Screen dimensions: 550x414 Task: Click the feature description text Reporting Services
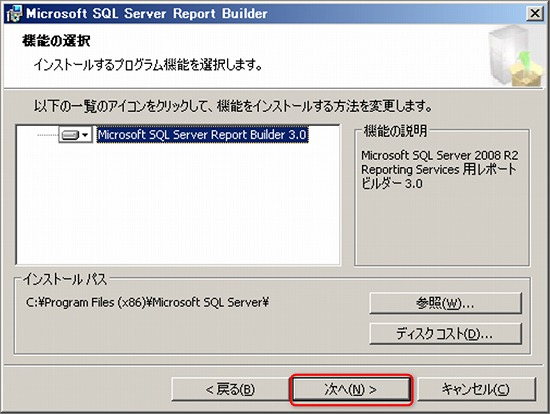click(410, 169)
